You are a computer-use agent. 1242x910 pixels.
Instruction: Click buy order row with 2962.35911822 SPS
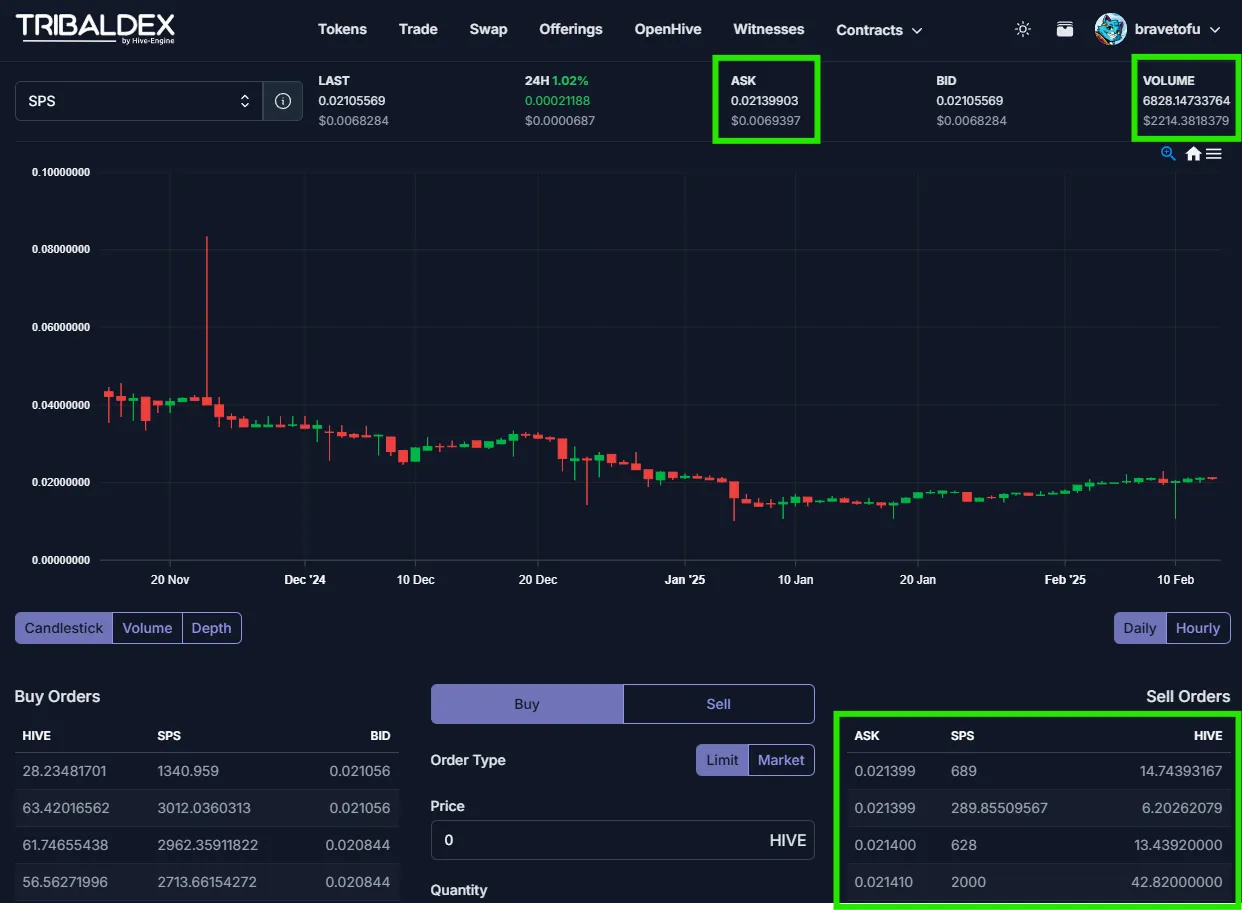[206, 845]
